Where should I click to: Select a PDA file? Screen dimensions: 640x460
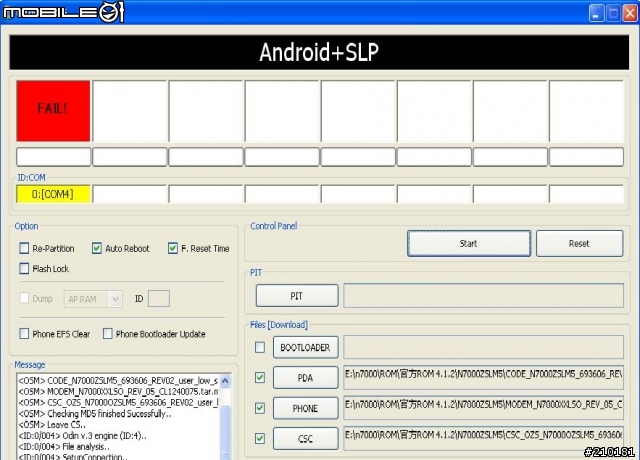click(305, 378)
